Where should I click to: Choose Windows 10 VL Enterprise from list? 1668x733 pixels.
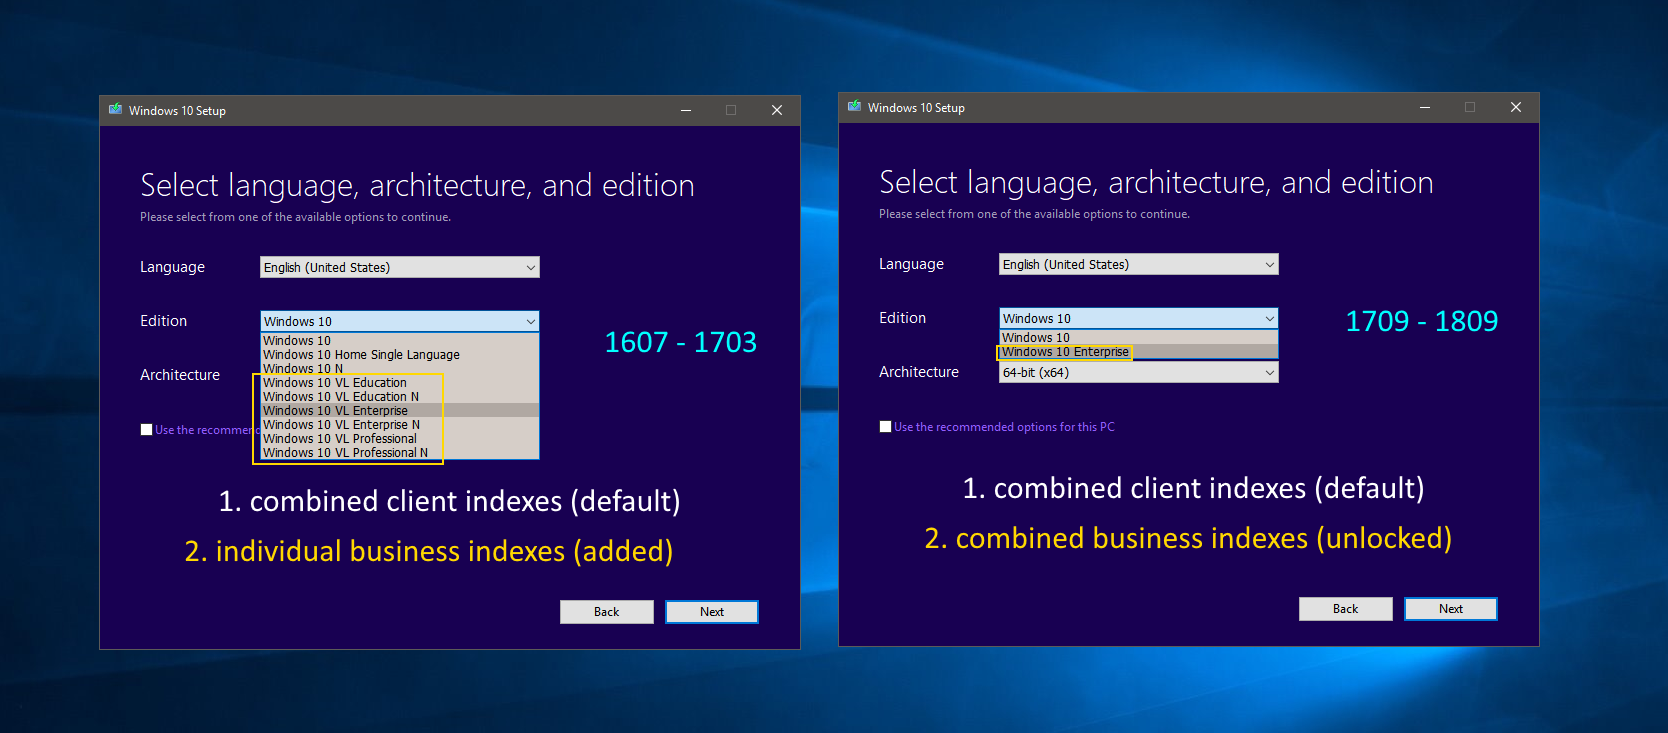[x=335, y=411]
